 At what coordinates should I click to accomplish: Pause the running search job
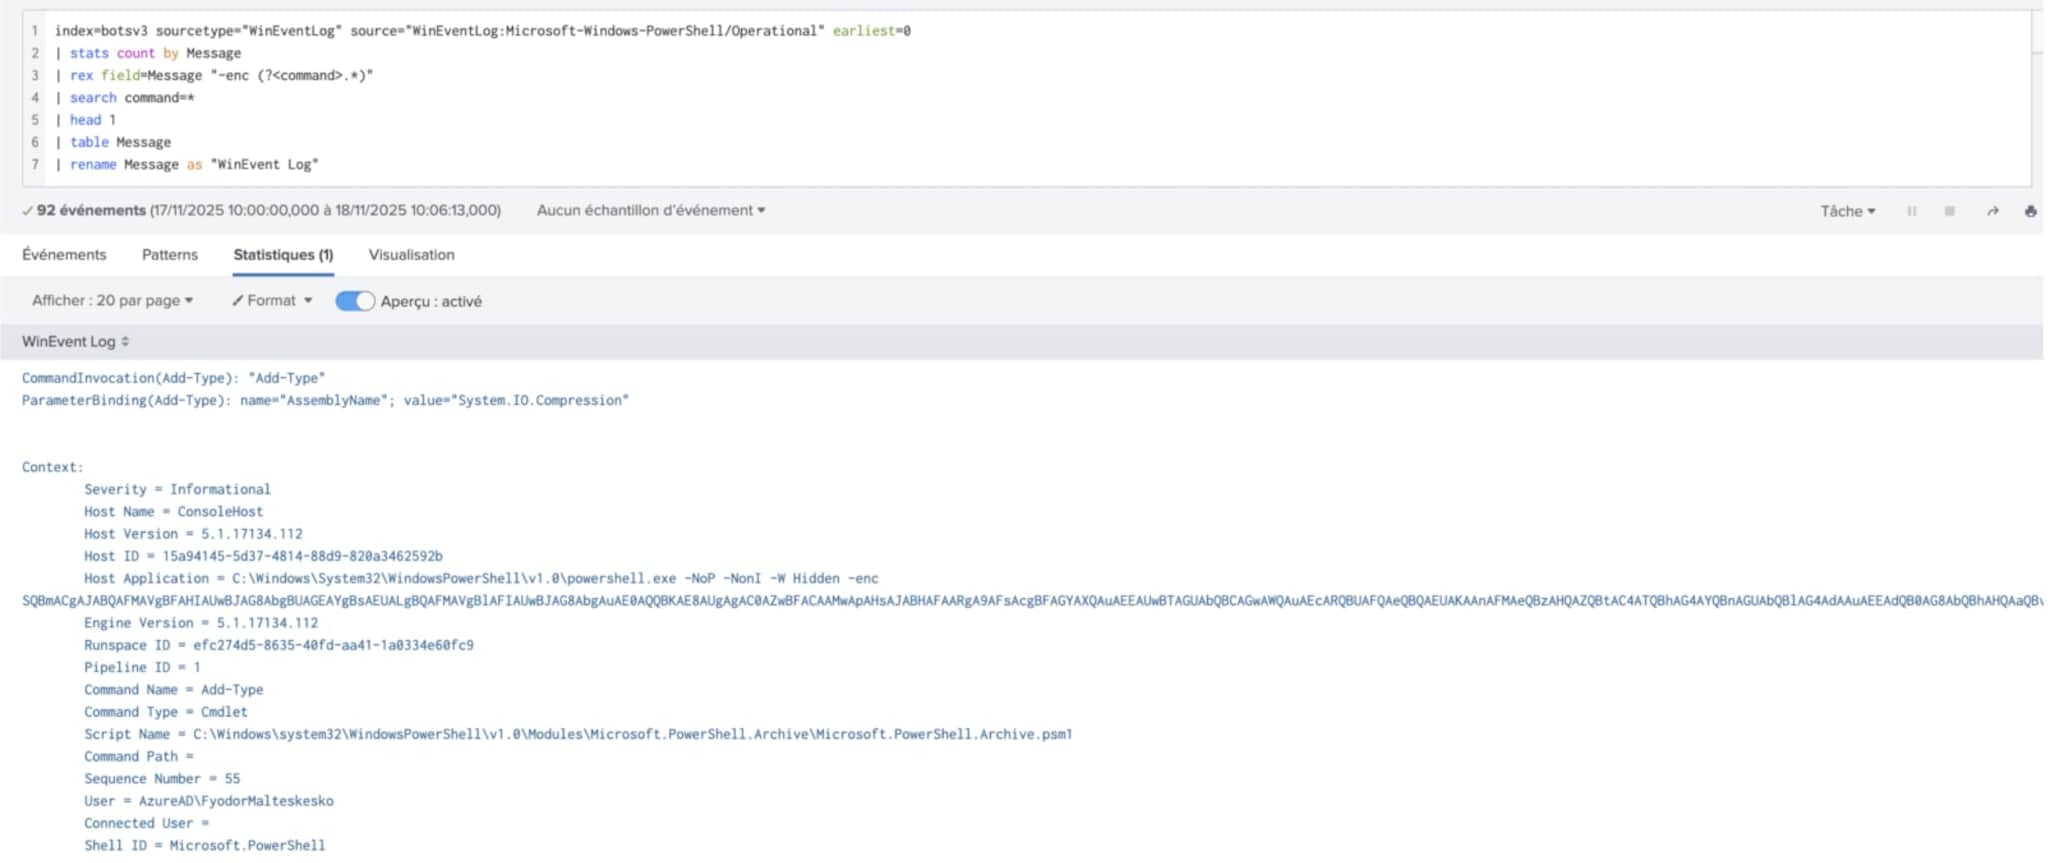[x=1911, y=211]
